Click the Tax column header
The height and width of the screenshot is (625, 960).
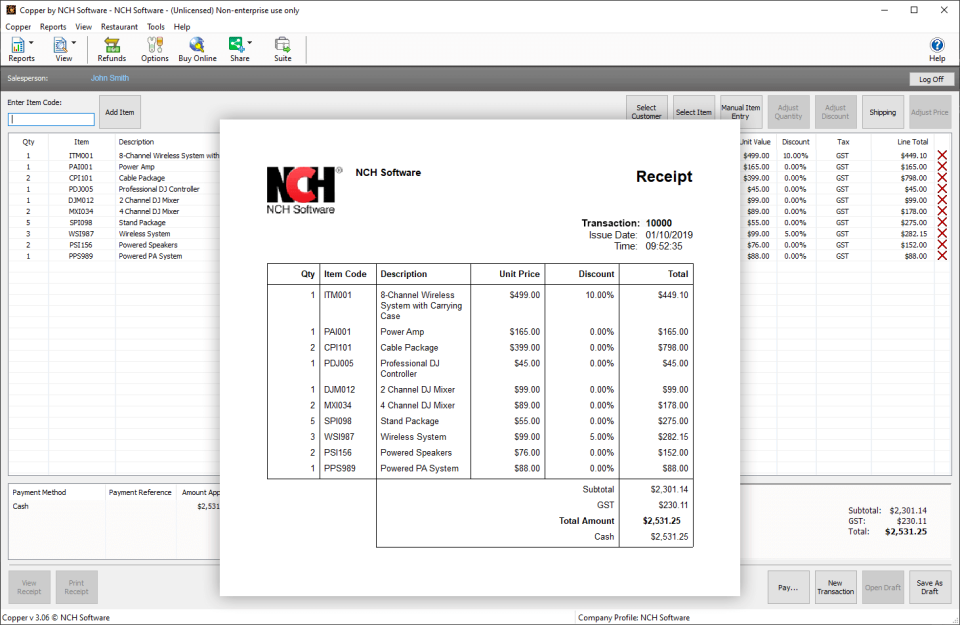click(843, 142)
